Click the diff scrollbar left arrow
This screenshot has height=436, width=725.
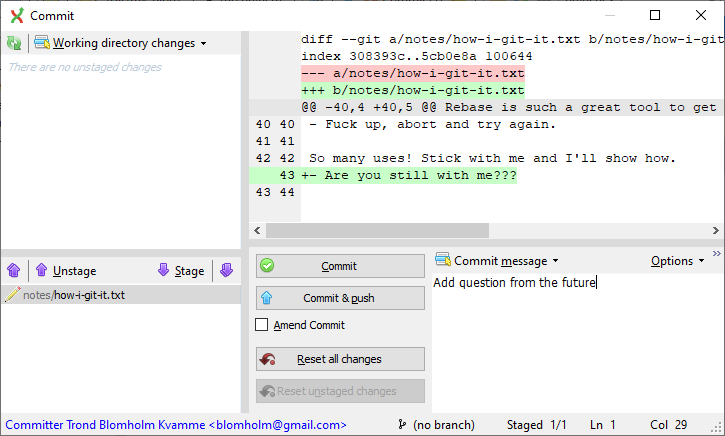pos(257,230)
